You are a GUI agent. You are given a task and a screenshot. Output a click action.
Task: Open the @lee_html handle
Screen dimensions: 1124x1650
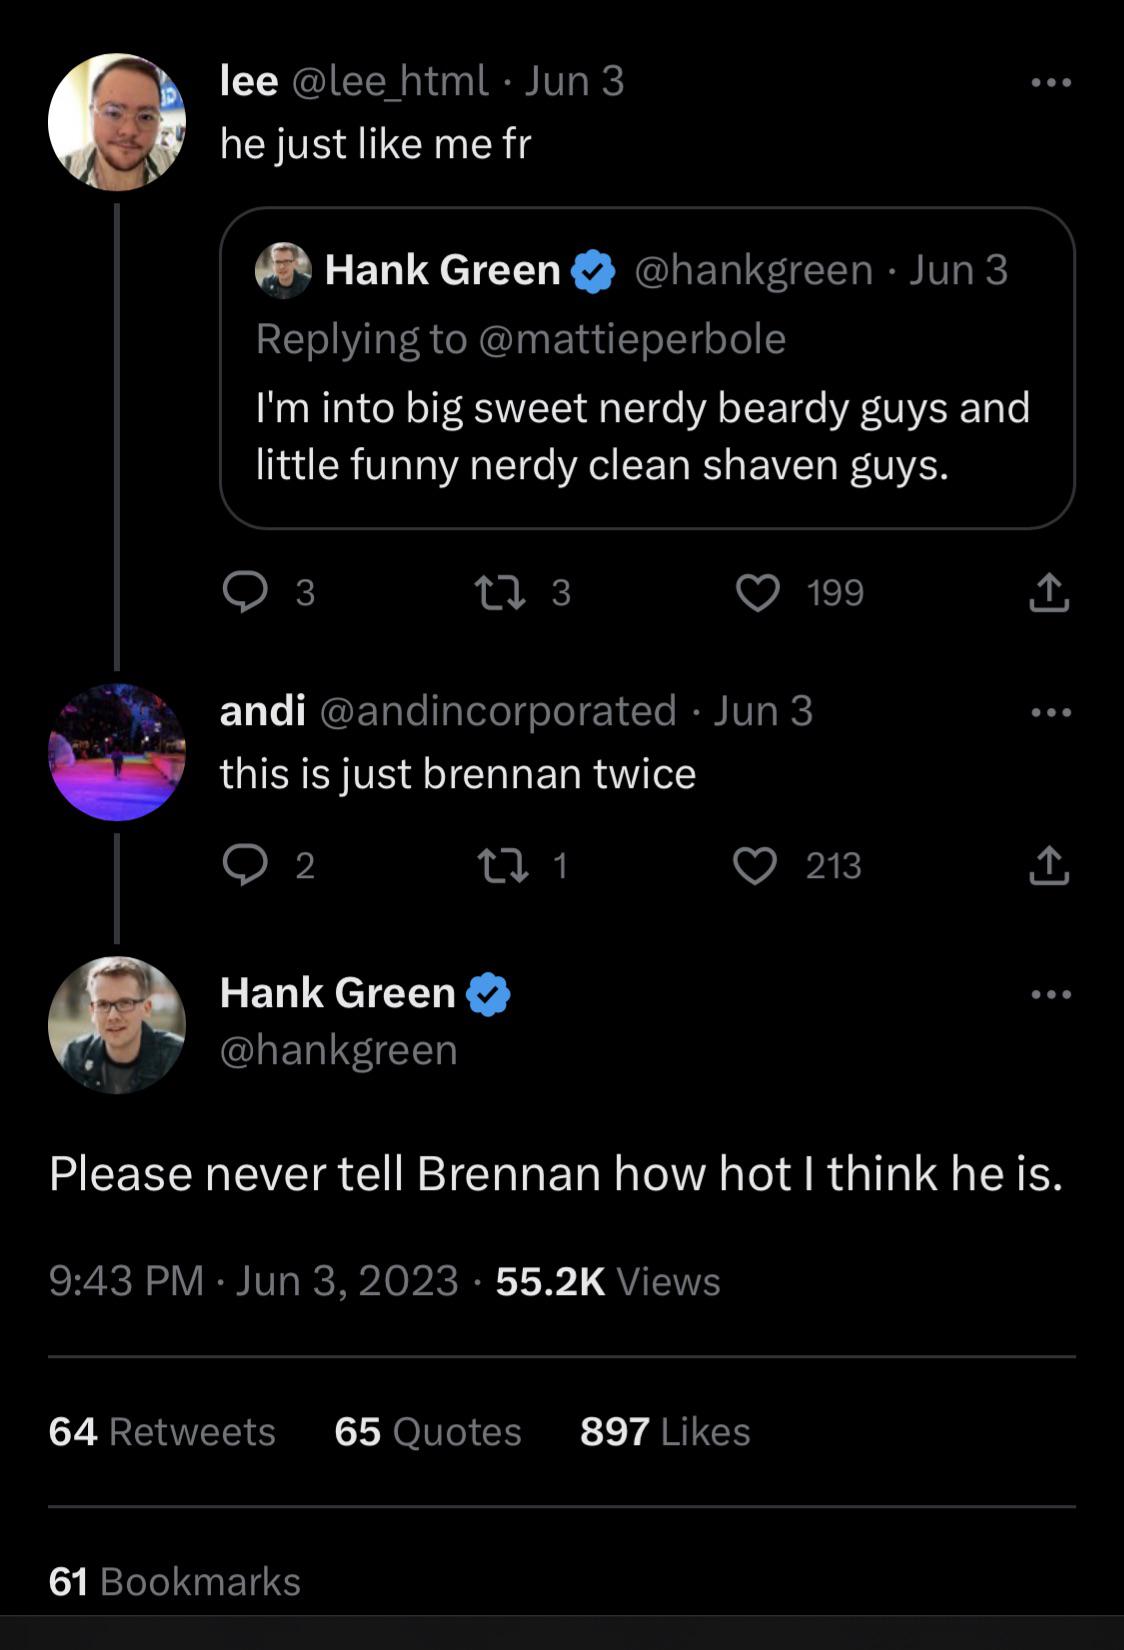[390, 81]
